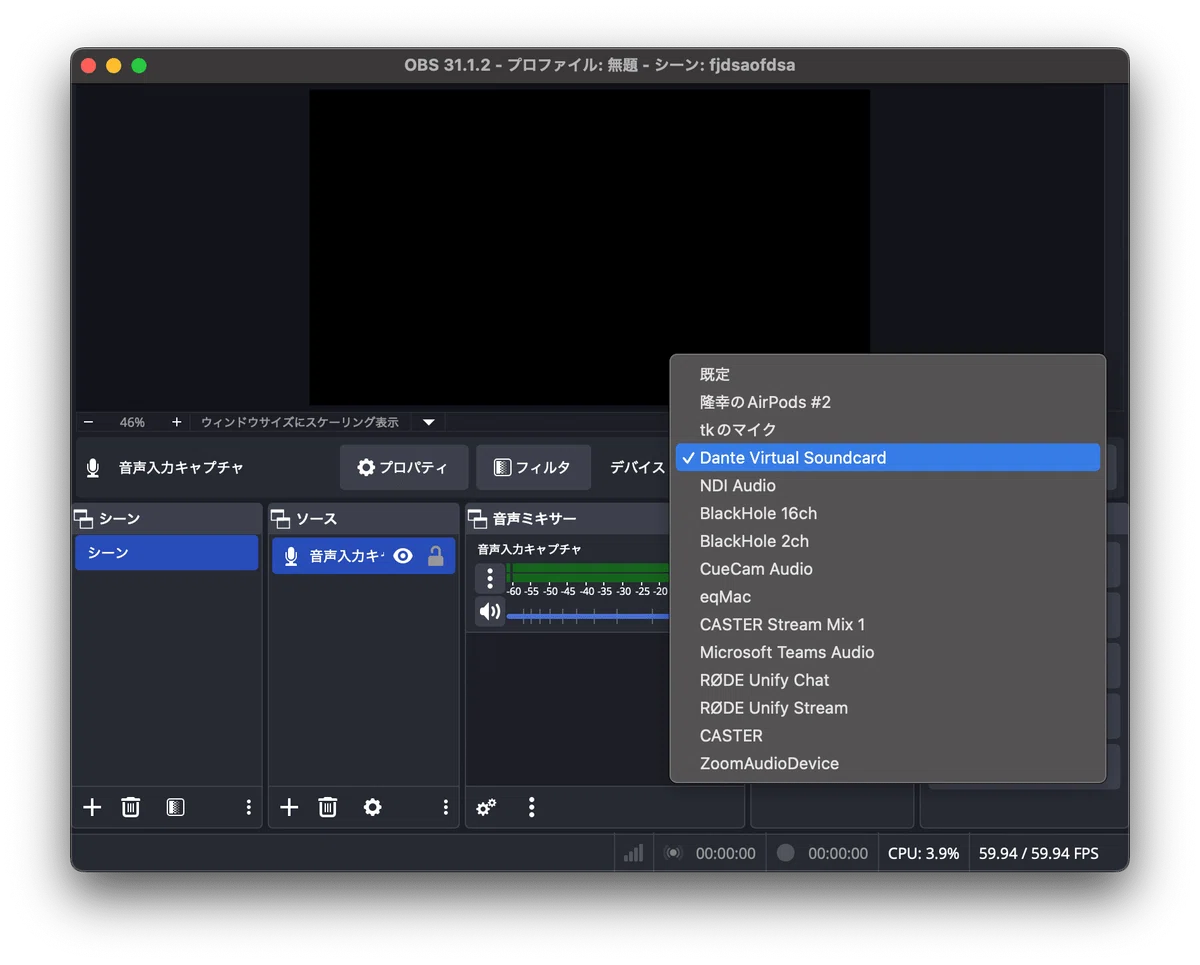Delete the selected scene
Viewport: 1200px width, 965px height.
pyautogui.click(x=130, y=807)
